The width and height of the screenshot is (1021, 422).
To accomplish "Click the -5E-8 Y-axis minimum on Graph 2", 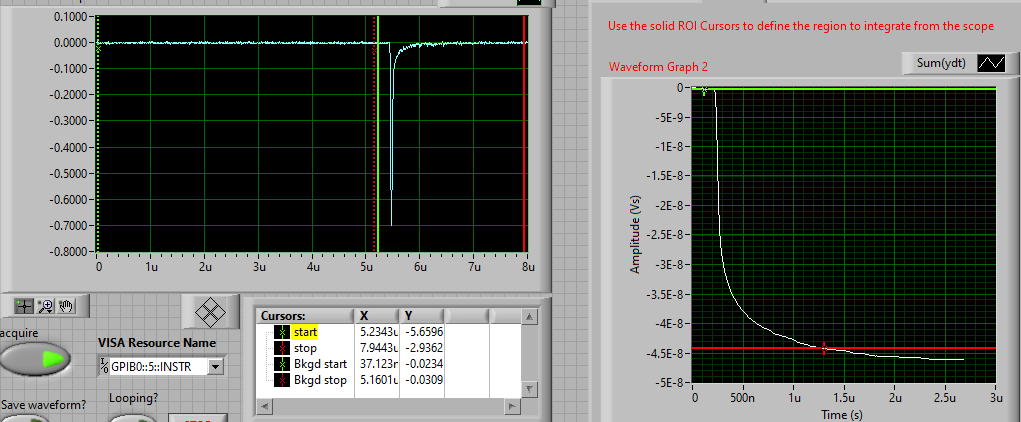I will click(672, 382).
